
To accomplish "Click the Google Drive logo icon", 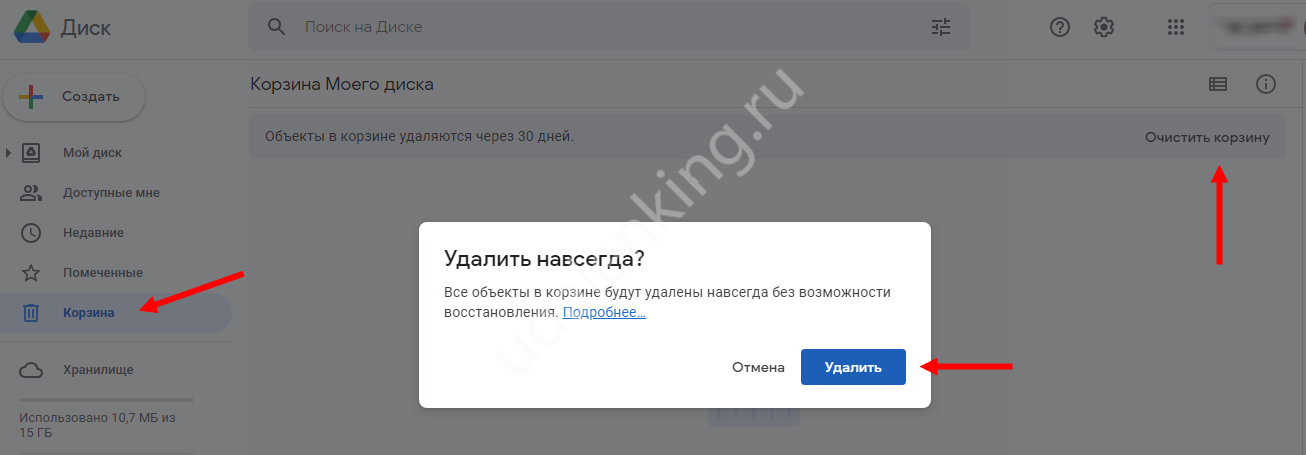I will 32,27.
